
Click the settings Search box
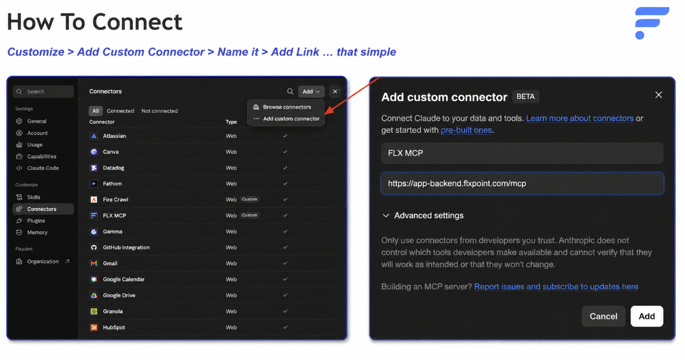pos(43,91)
